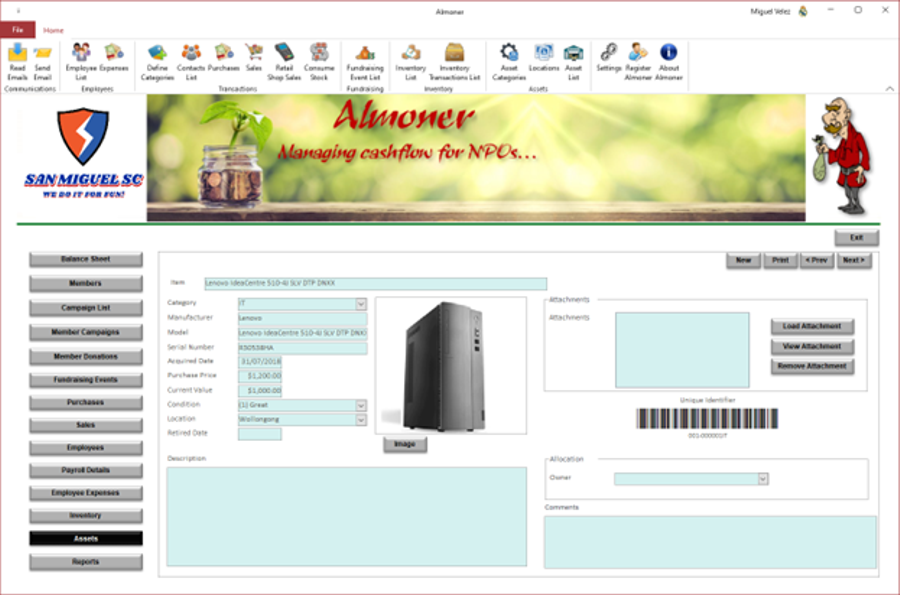900x595 pixels.
Task: Open the Sales ribbon icon
Action: [254, 58]
